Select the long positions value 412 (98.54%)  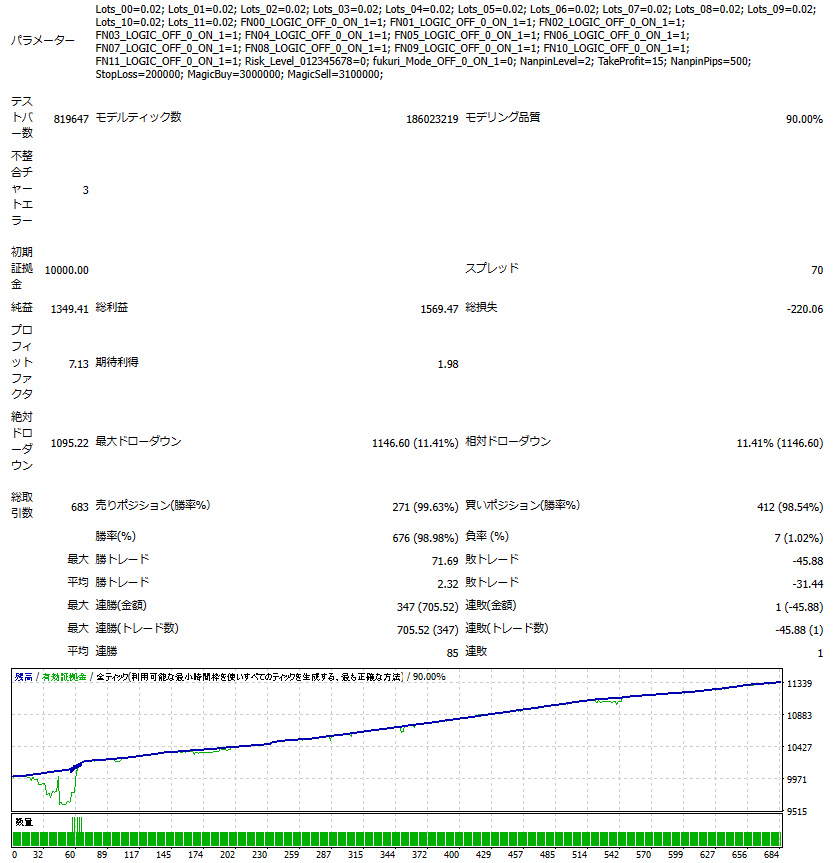pos(790,507)
